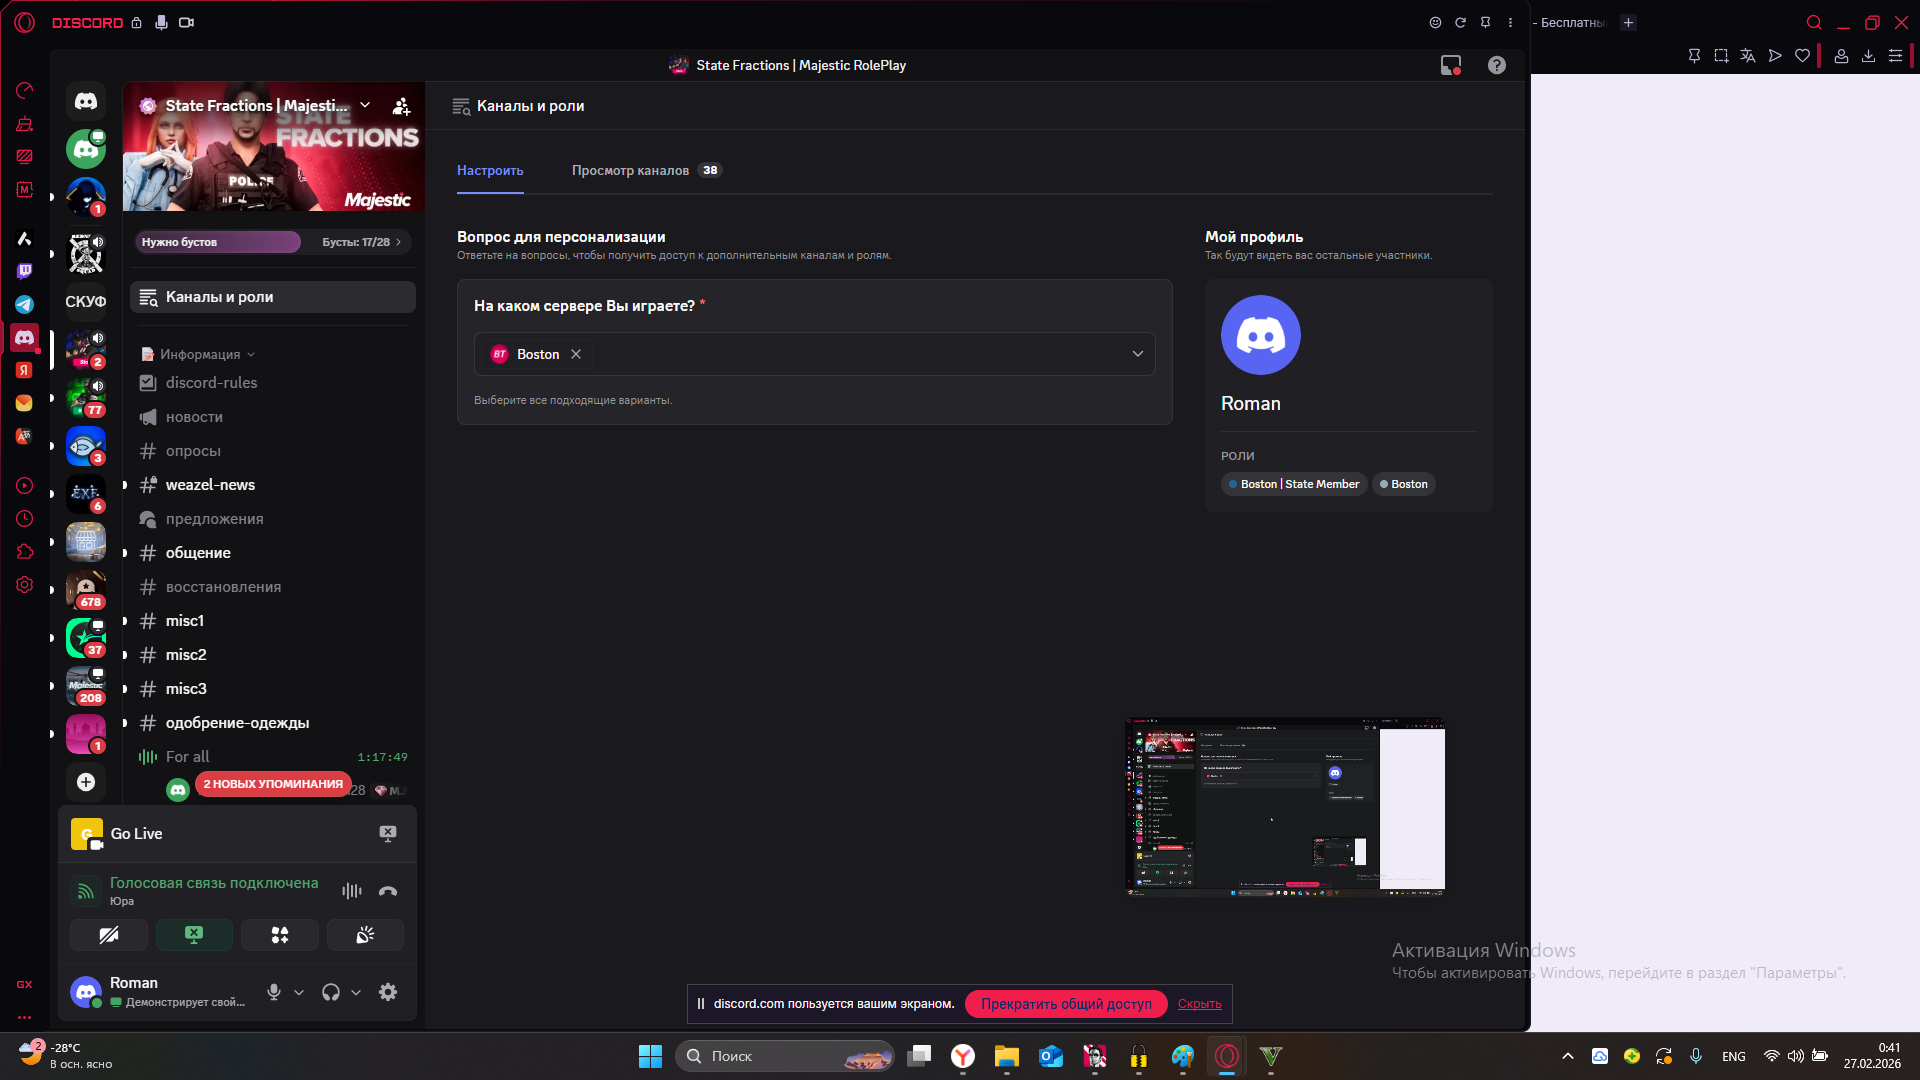
Task: Expand the server selection dropdown arrow
Action: click(1137, 354)
